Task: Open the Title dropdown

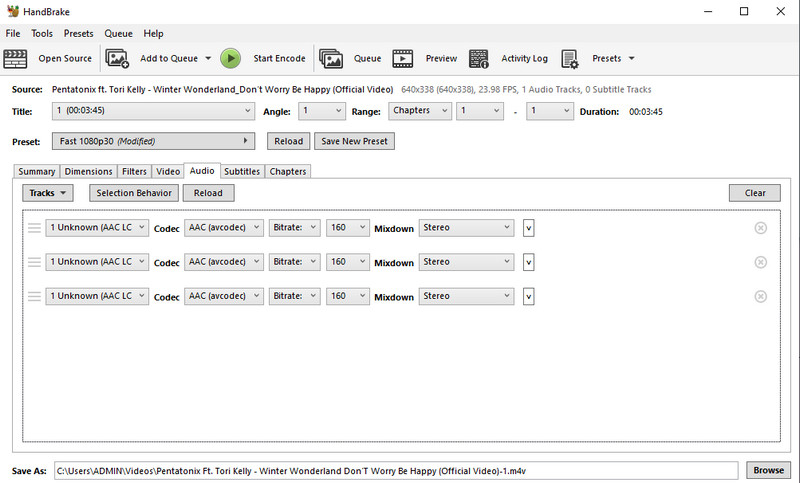Action: click(x=153, y=111)
